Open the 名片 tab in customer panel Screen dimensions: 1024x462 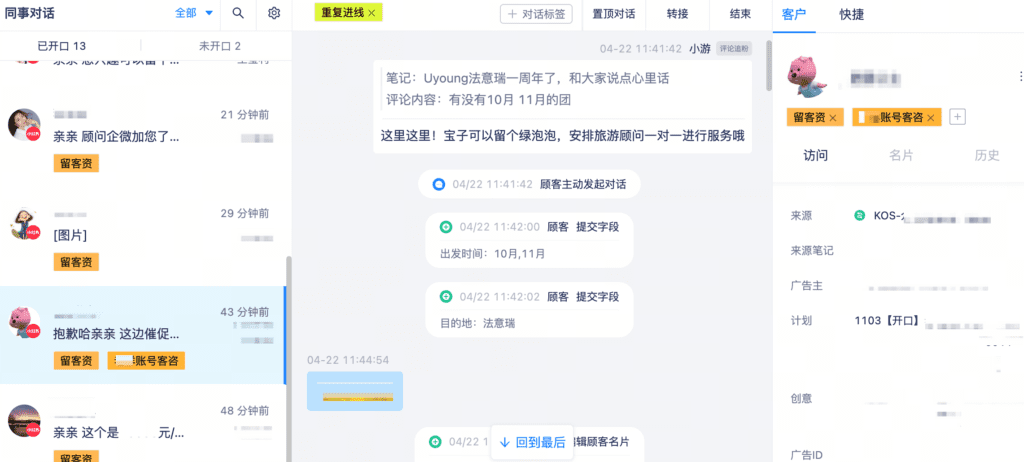tap(901, 155)
